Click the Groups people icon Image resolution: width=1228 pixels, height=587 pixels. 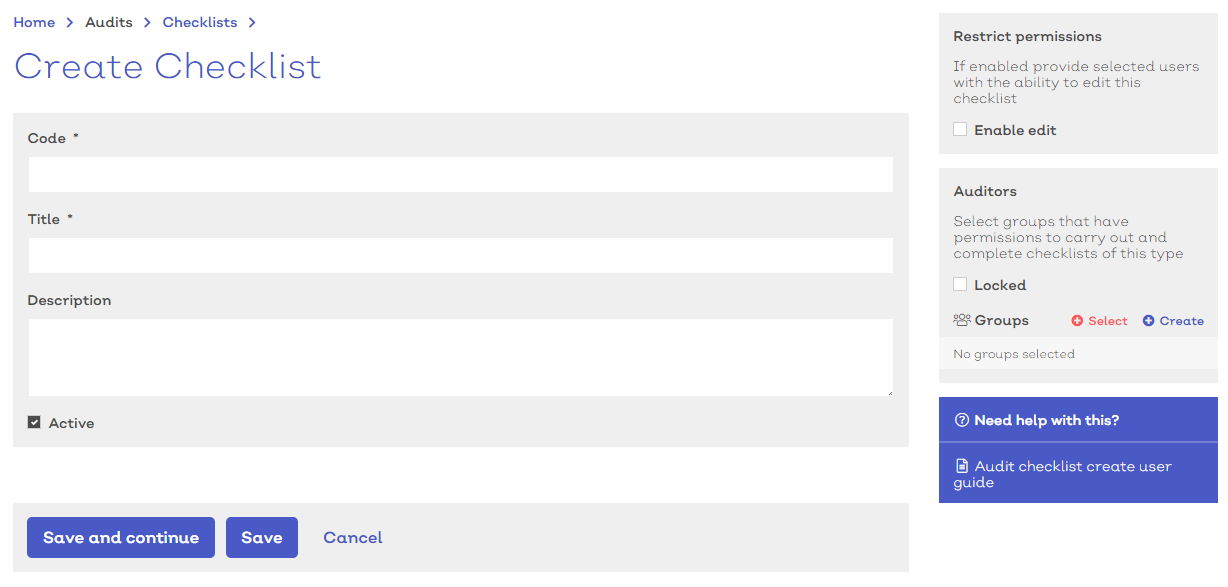[962, 320]
